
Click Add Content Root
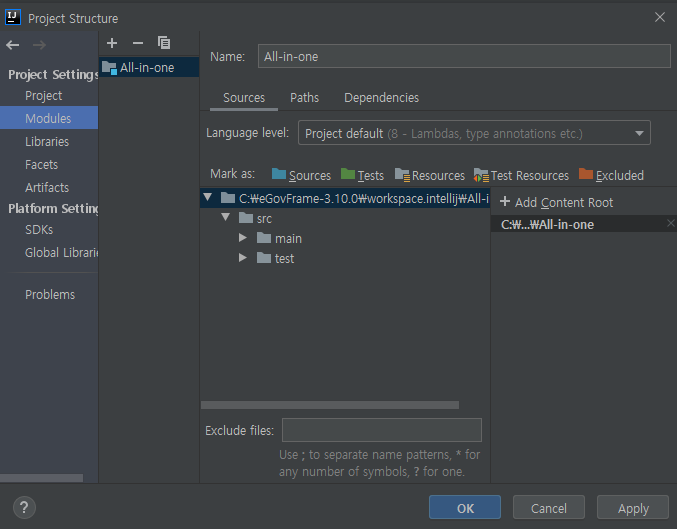point(555,202)
